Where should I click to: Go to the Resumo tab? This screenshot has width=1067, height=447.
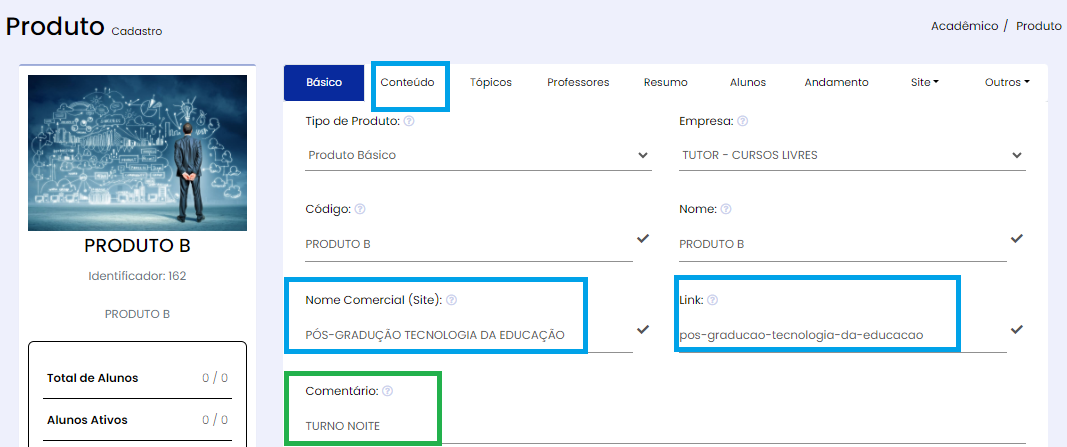pyautogui.click(x=666, y=82)
